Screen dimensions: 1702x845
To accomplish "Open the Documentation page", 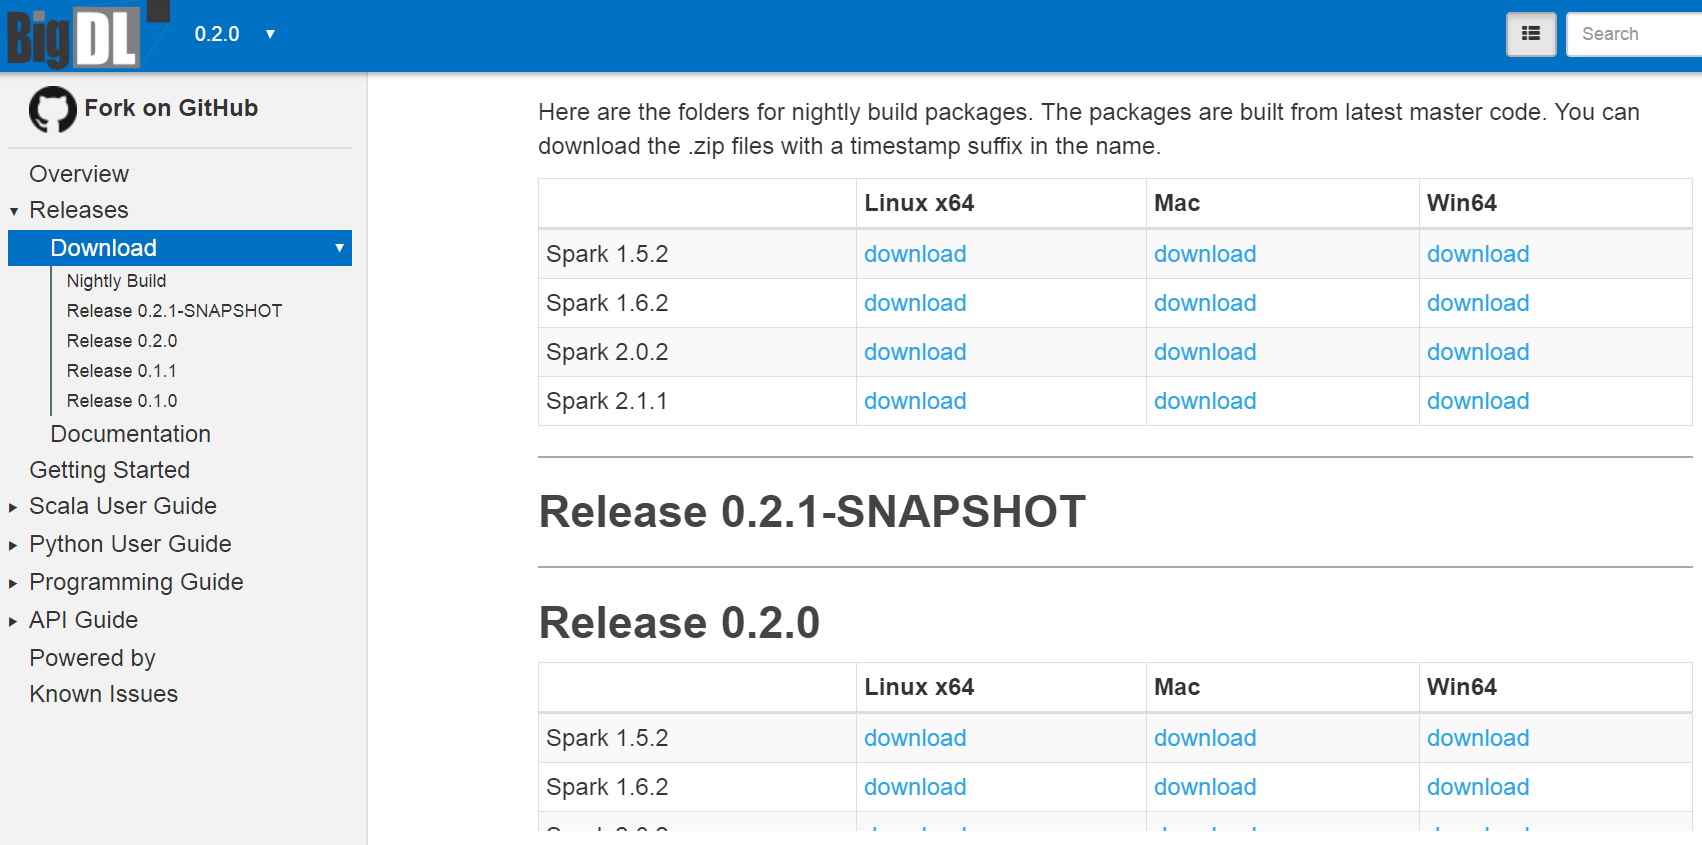I will click(x=130, y=434).
